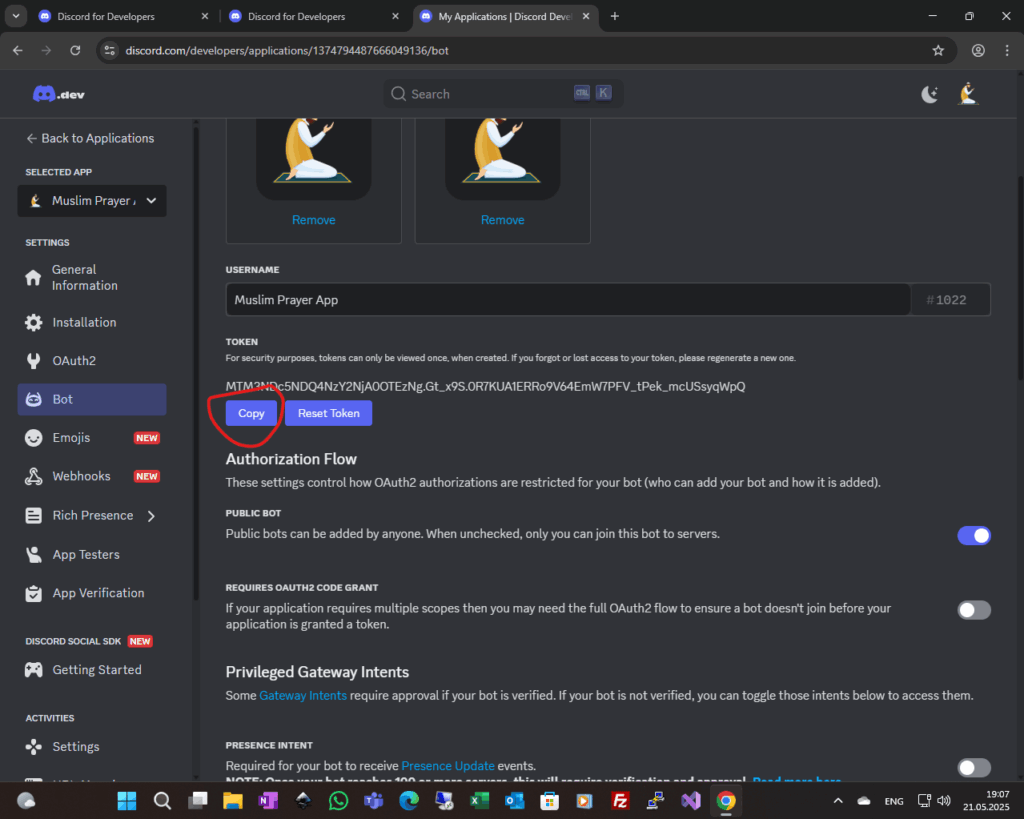1024x819 pixels.
Task: Expand the Rich Presence submenu chevron
Action: click(x=152, y=516)
